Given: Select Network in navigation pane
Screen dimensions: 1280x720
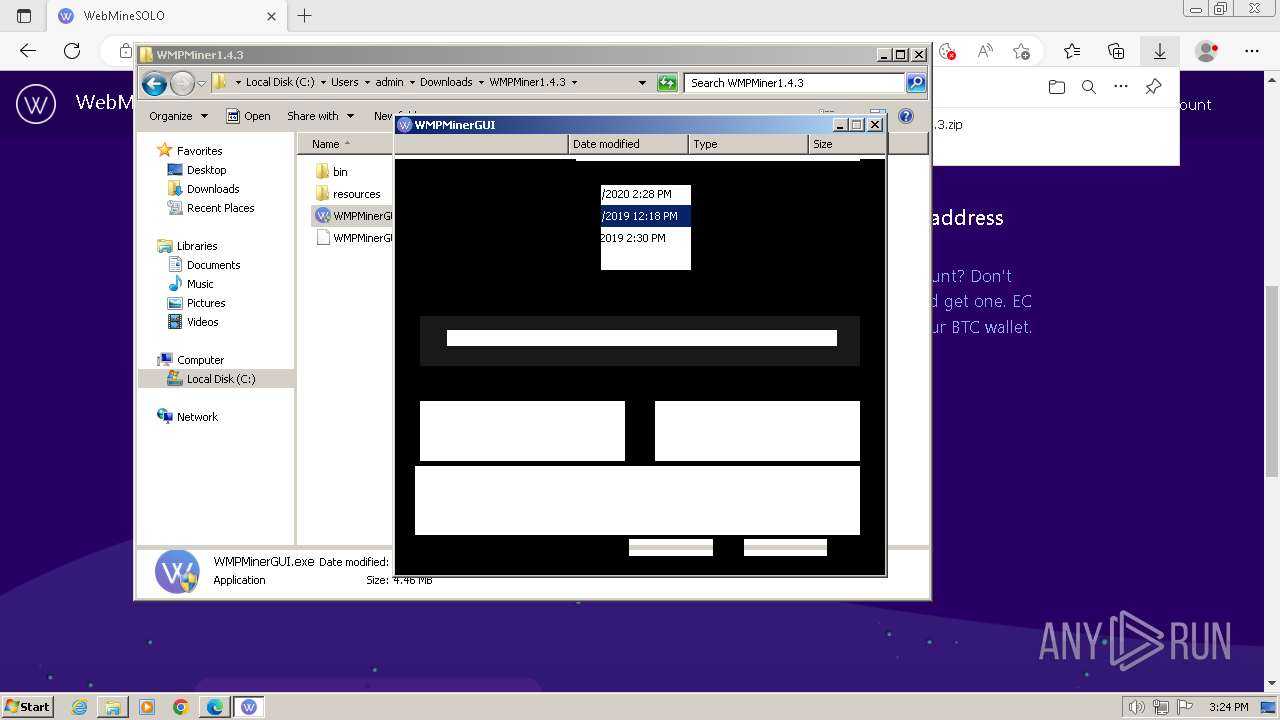Looking at the screenshot, I should [197, 417].
